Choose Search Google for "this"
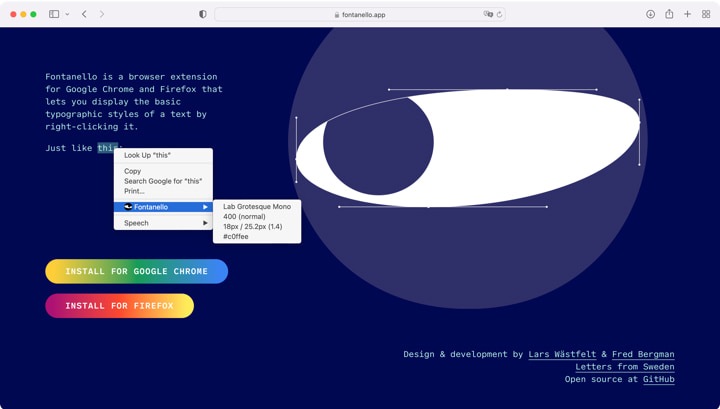This screenshot has height=409, width=720. pyautogui.click(x=163, y=181)
